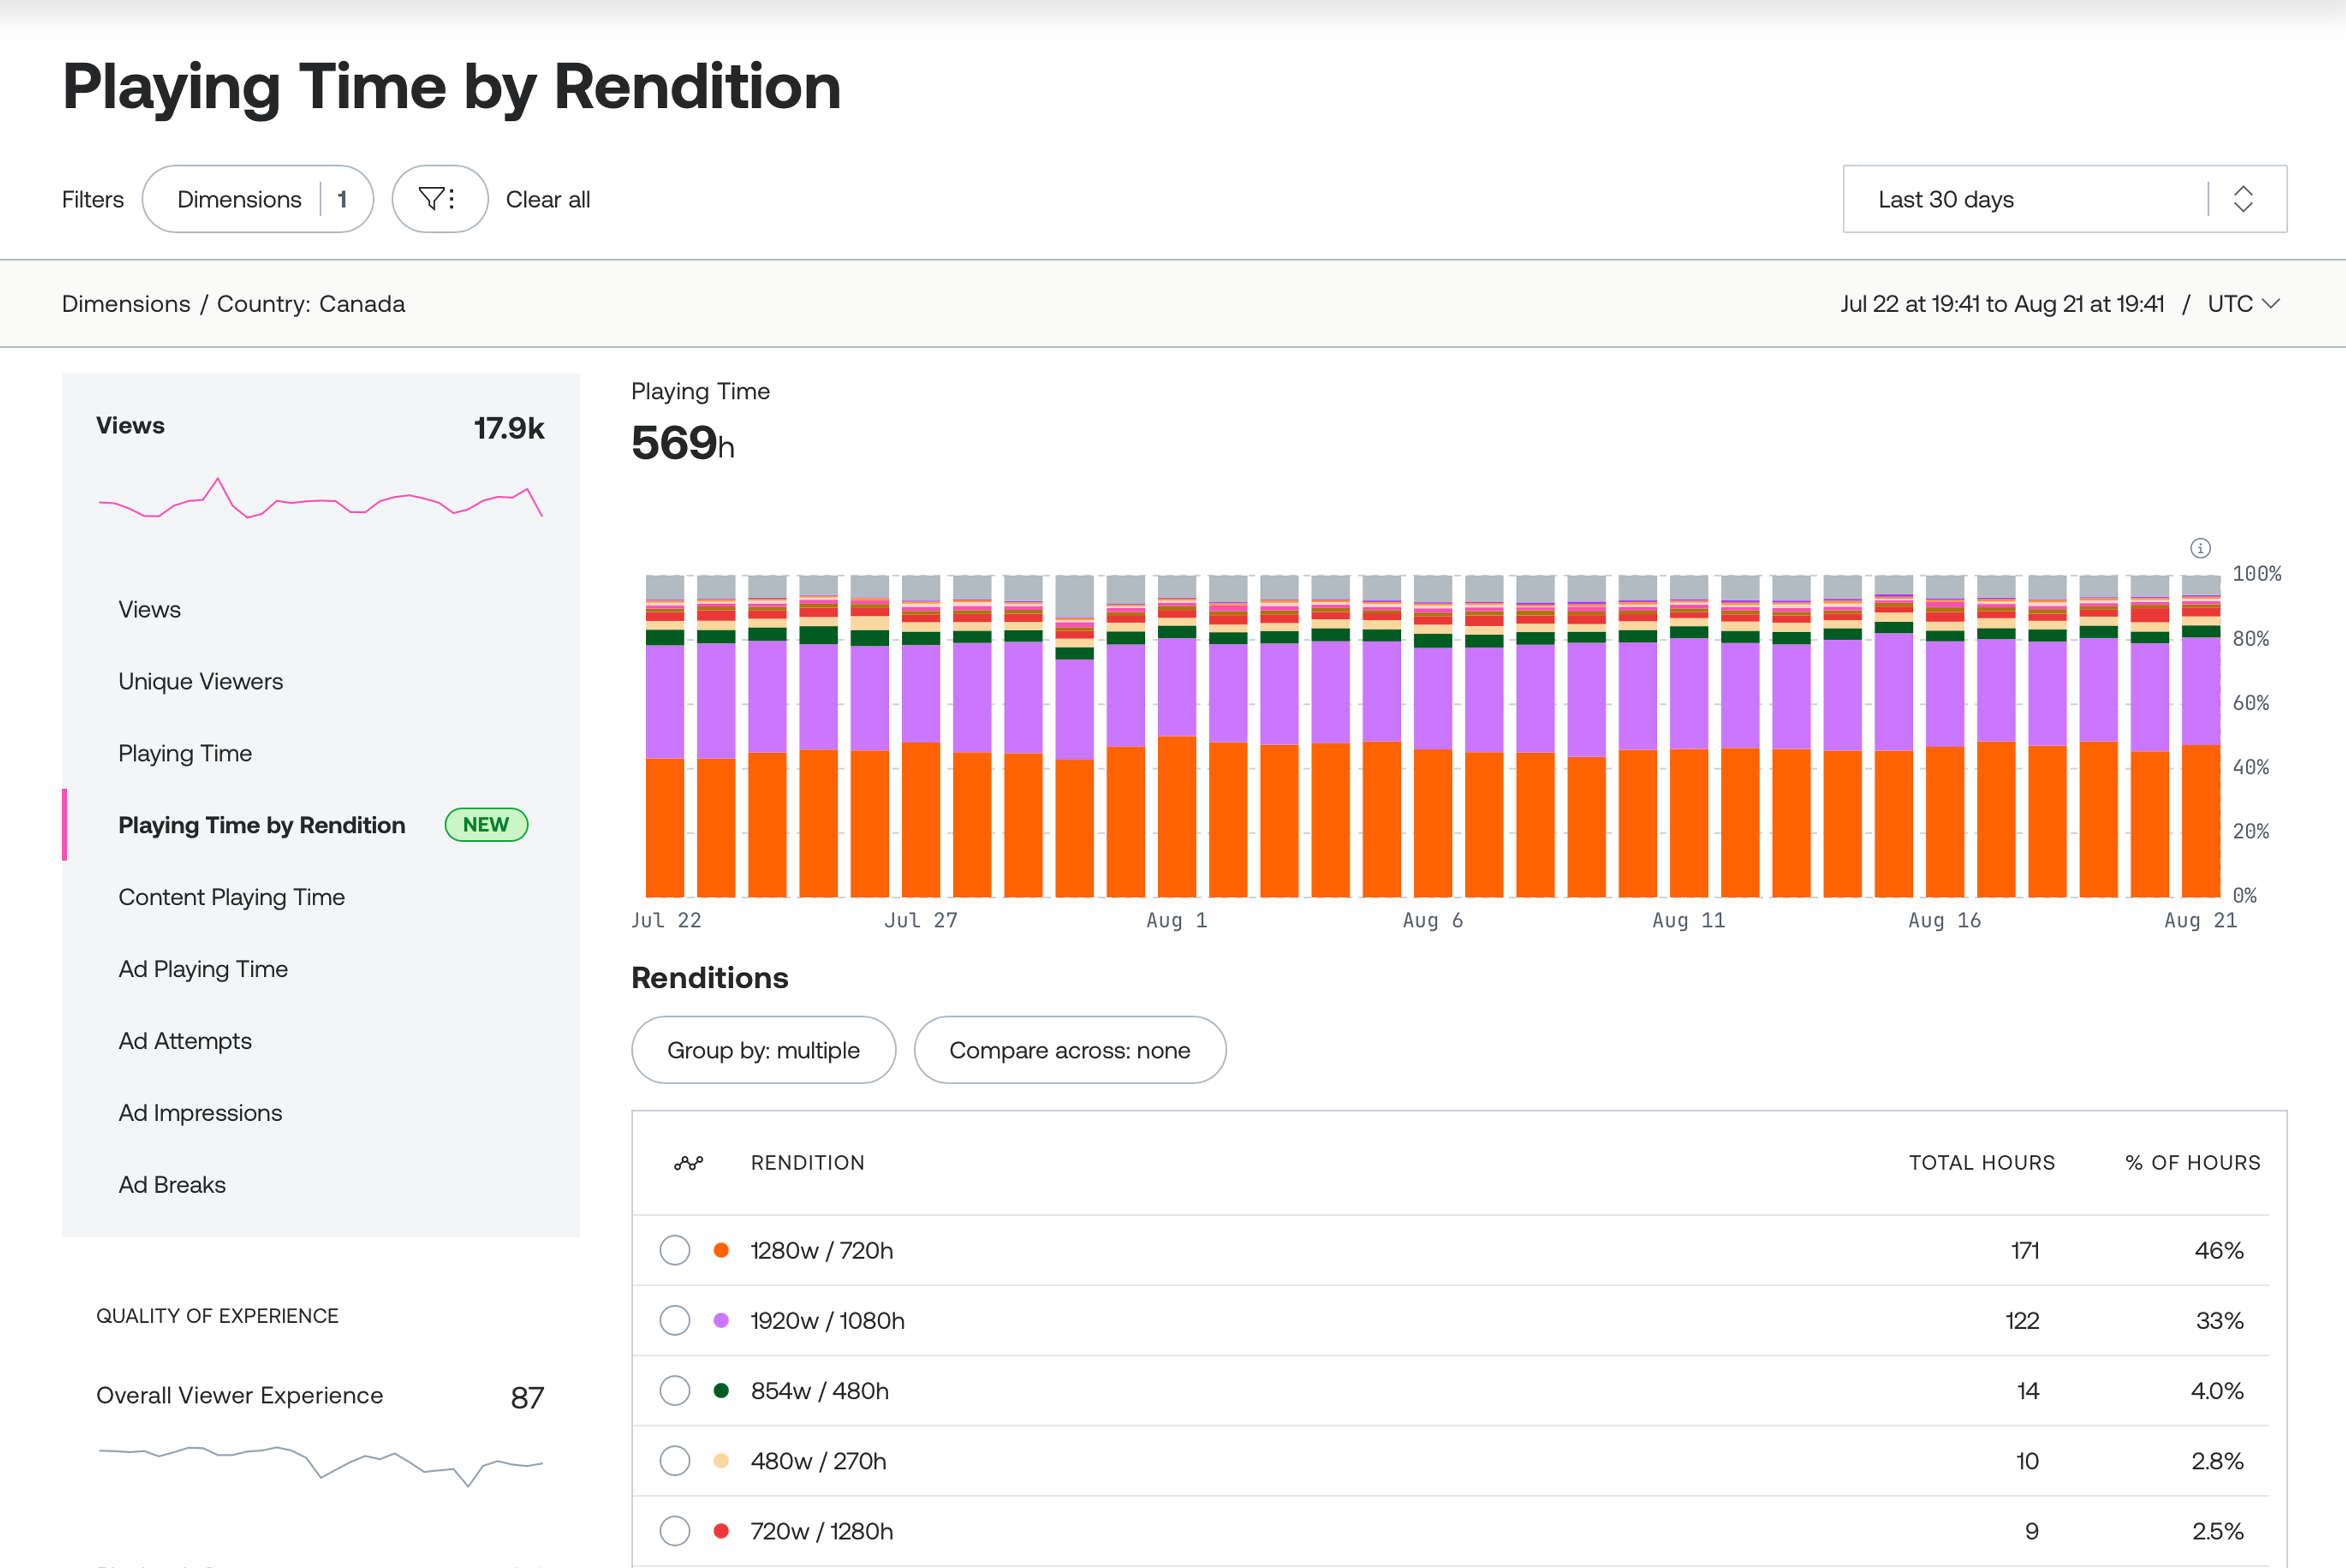Screen dimensions: 2346x1568
Task: Click the up-down arrows on date selector
Action: tap(2243, 199)
